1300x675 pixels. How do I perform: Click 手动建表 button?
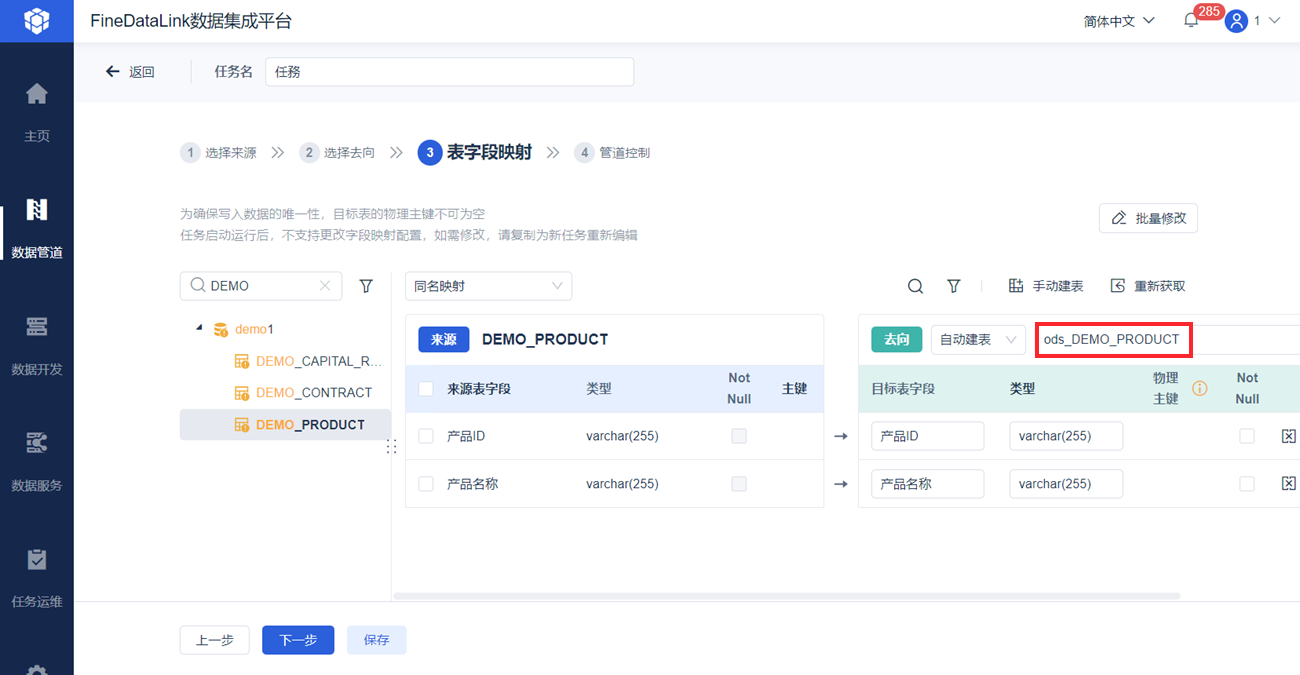click(1046, 286)
